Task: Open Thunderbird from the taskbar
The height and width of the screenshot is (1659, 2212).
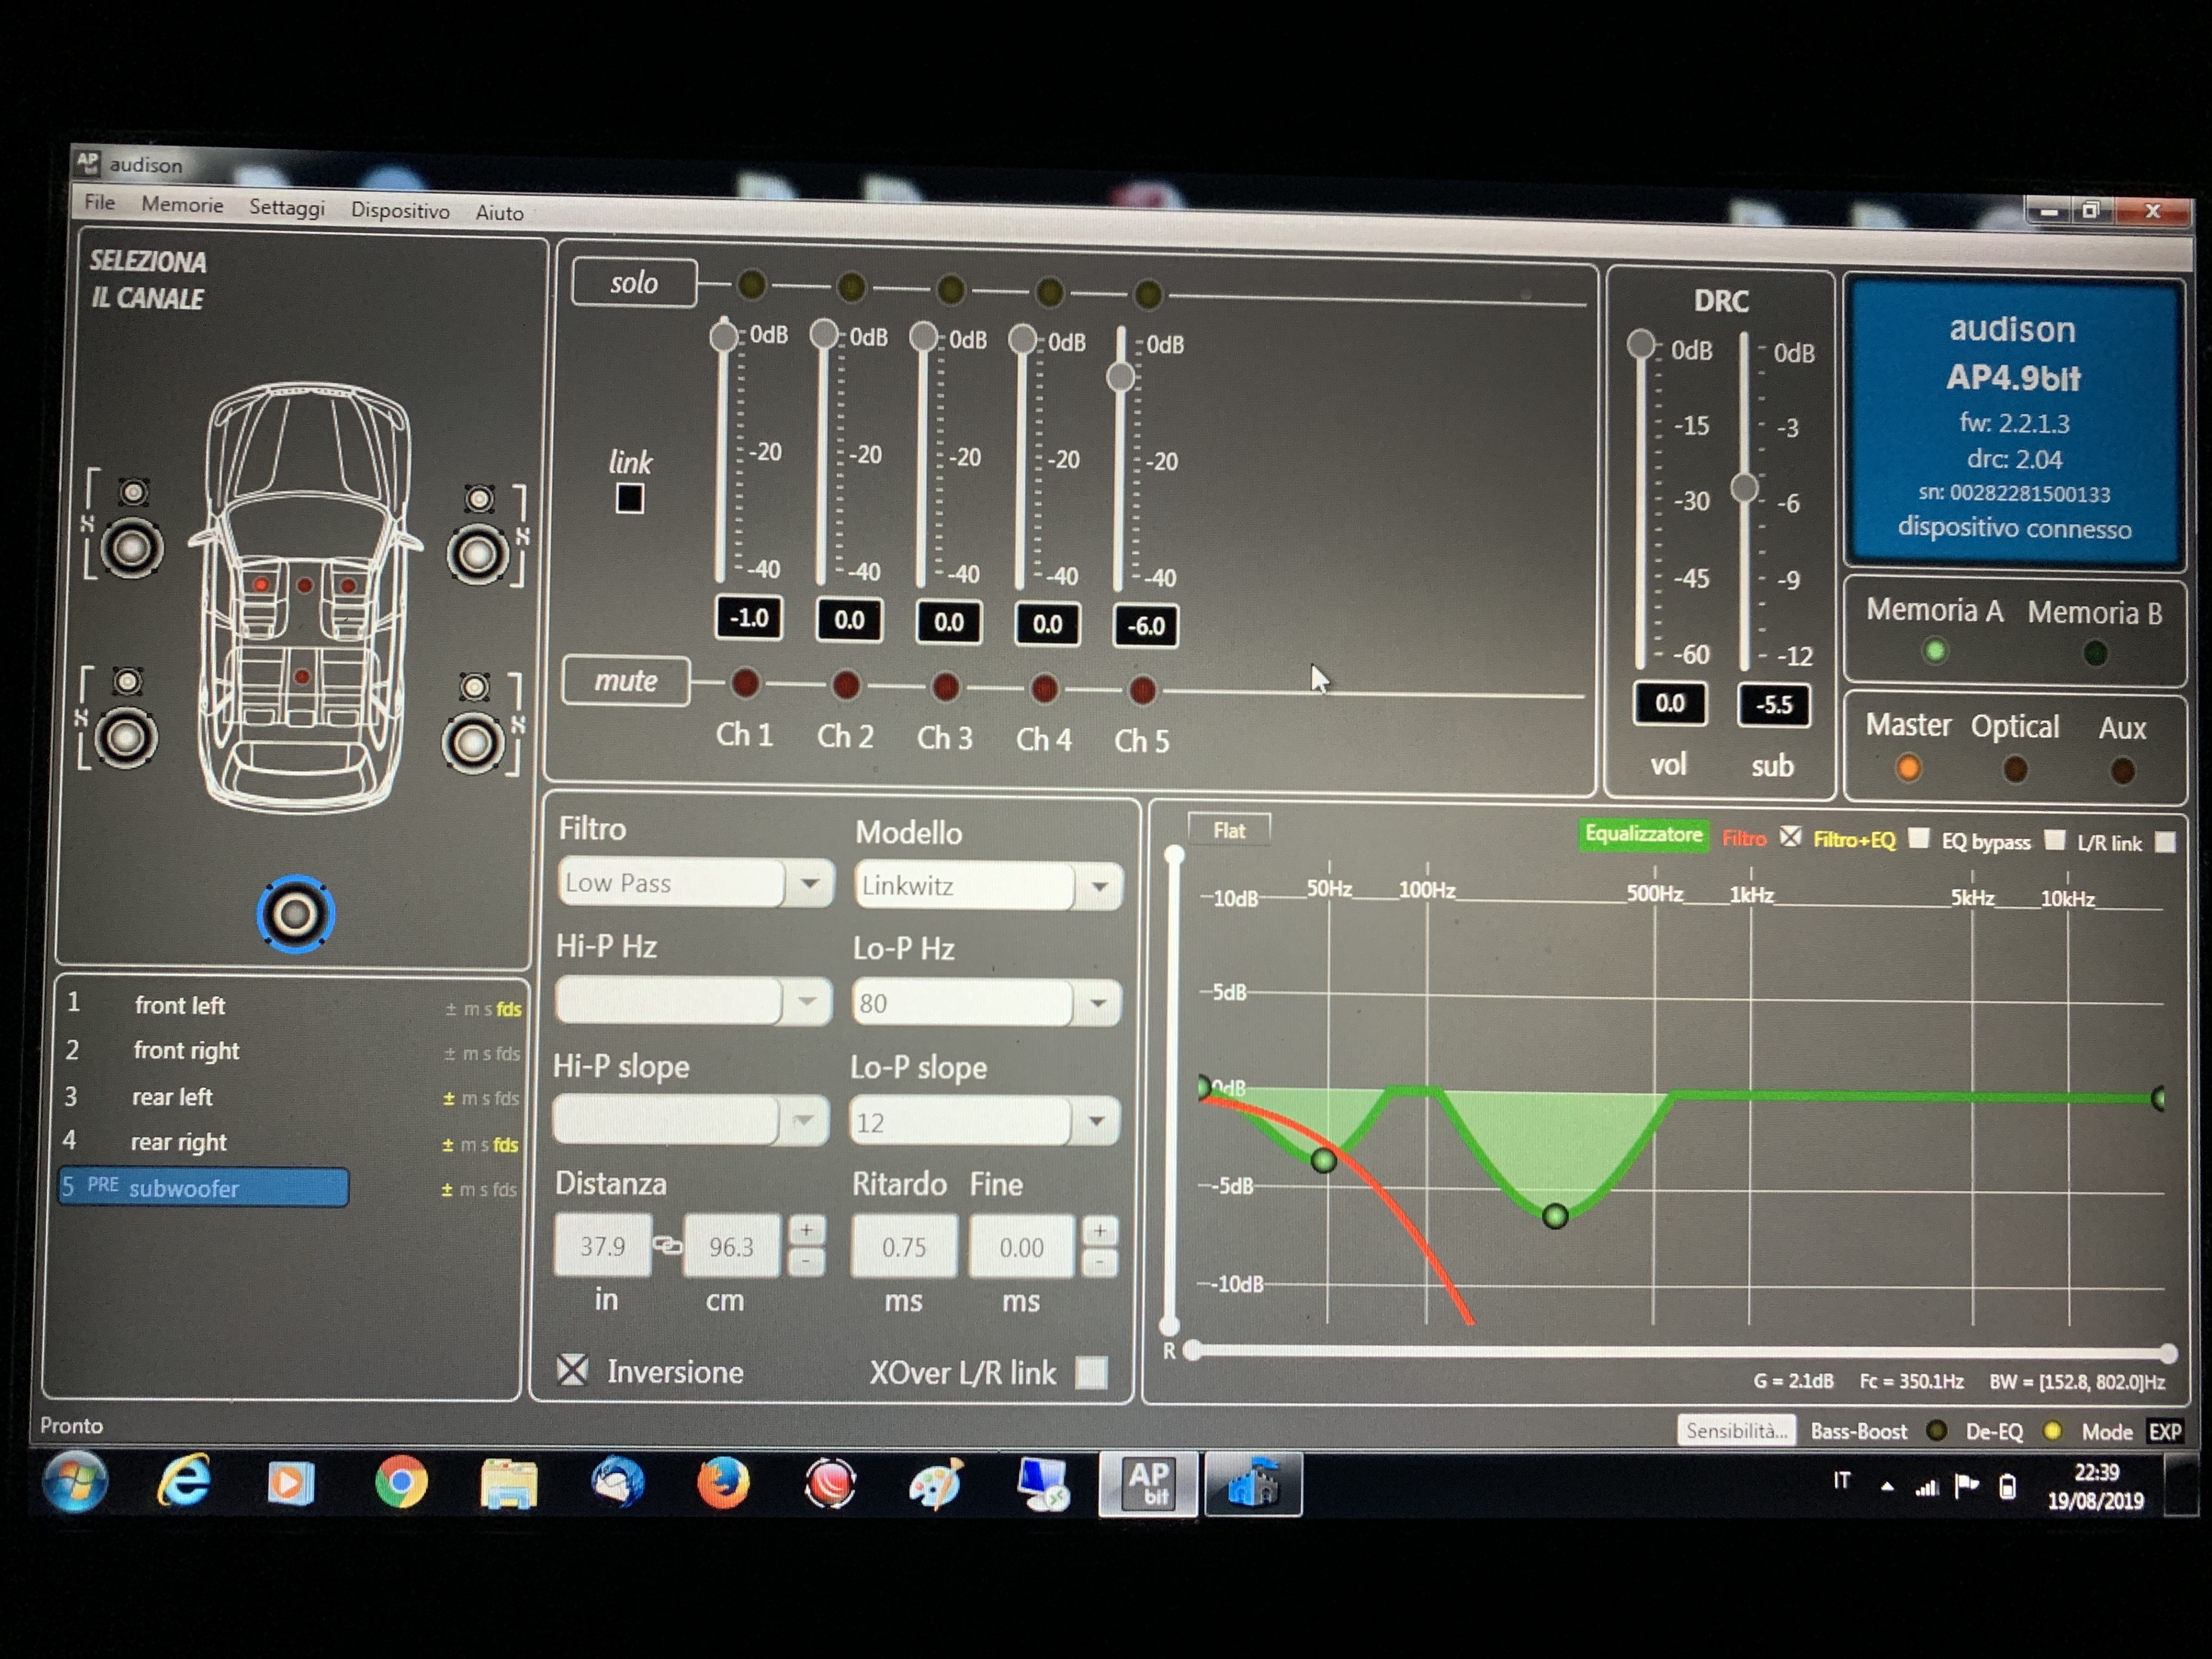Action: point(617,1482)
